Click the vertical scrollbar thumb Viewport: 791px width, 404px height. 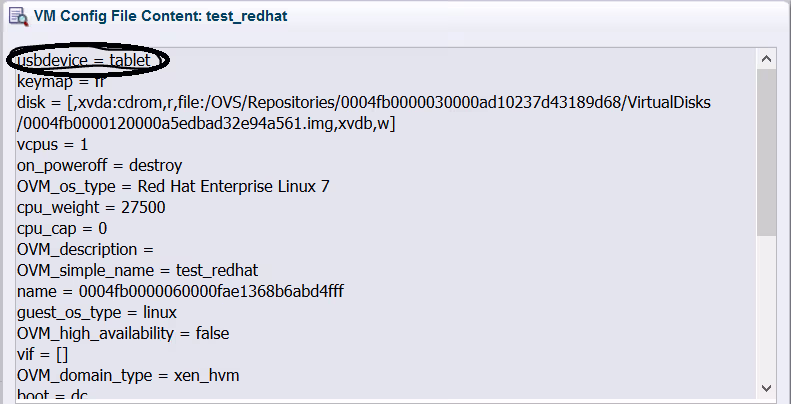(766, 150)
